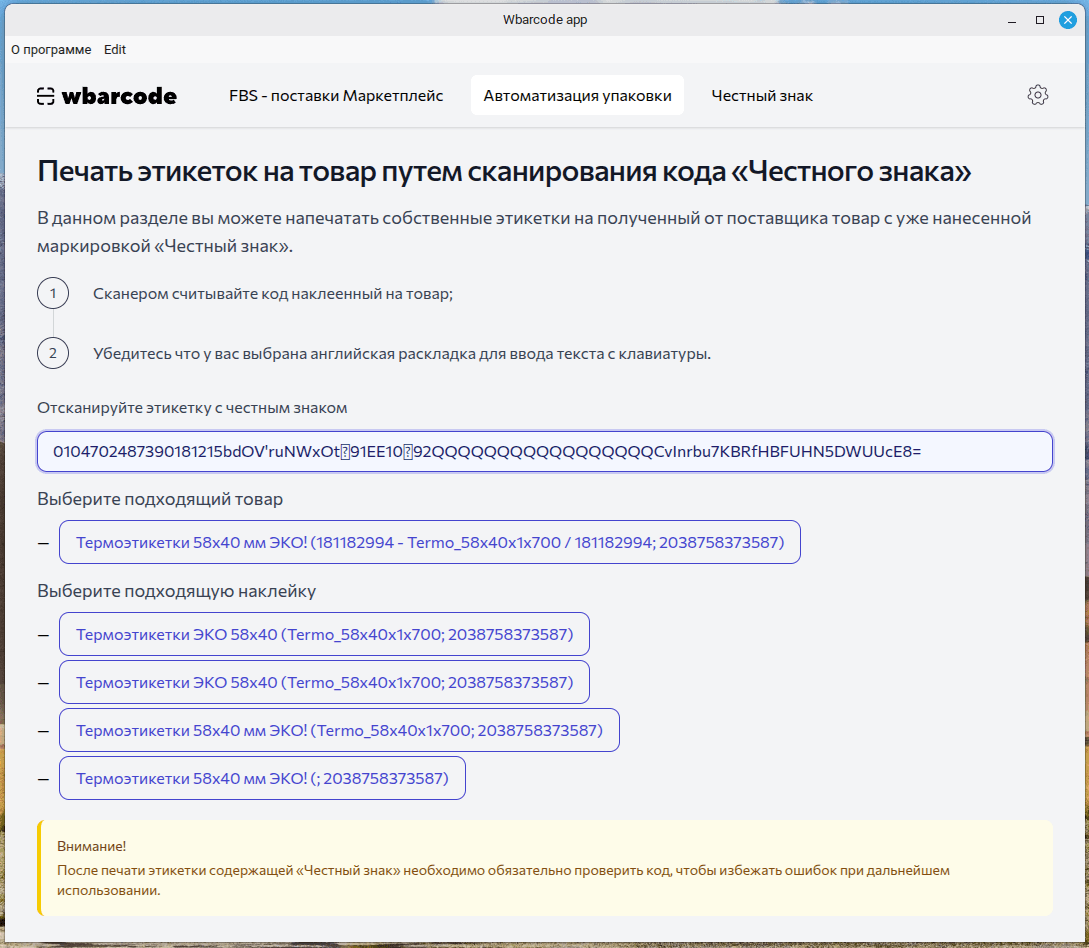Open the «О программе» menu
The width and height of the screenshot is (1089, 948).
click(51, 49)
